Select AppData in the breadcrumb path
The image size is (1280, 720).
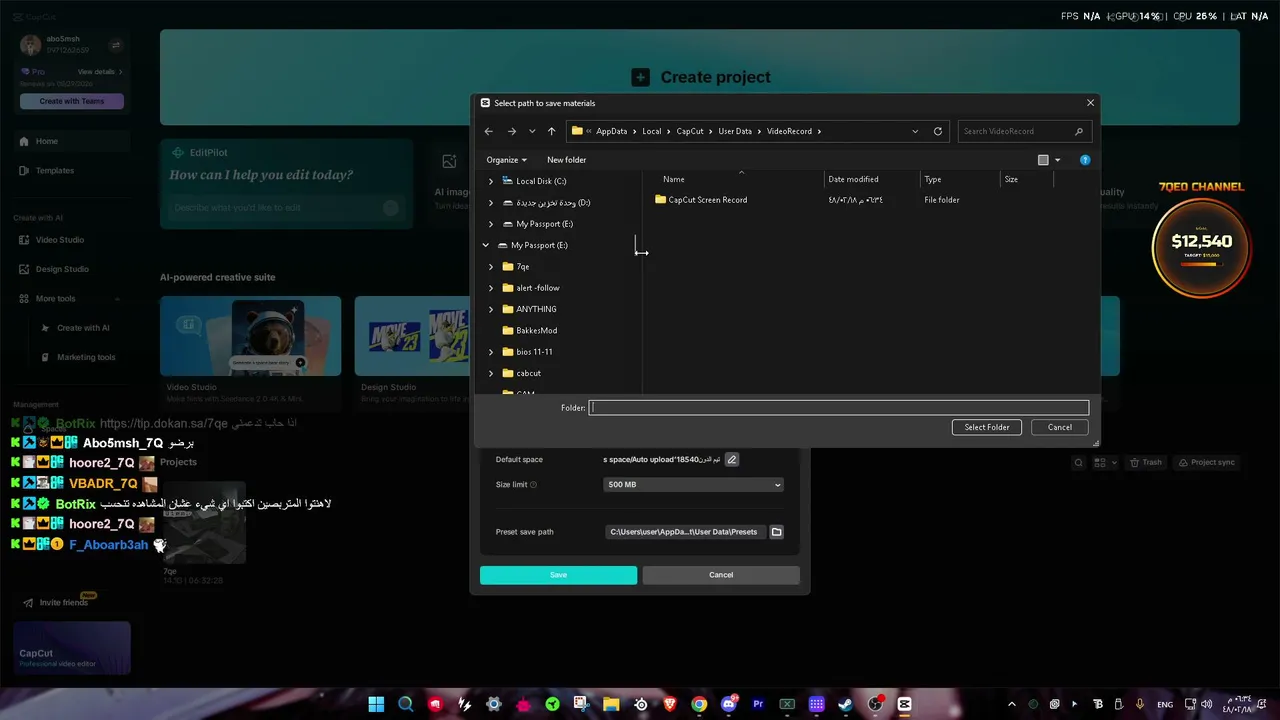pyautogui.click(x=611, y=131)
